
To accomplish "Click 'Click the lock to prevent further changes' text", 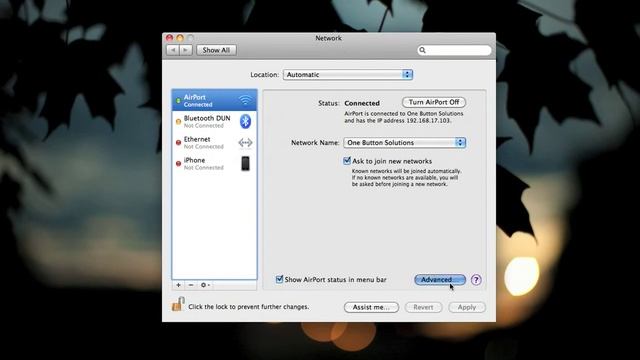I will [x=249, y=307].
